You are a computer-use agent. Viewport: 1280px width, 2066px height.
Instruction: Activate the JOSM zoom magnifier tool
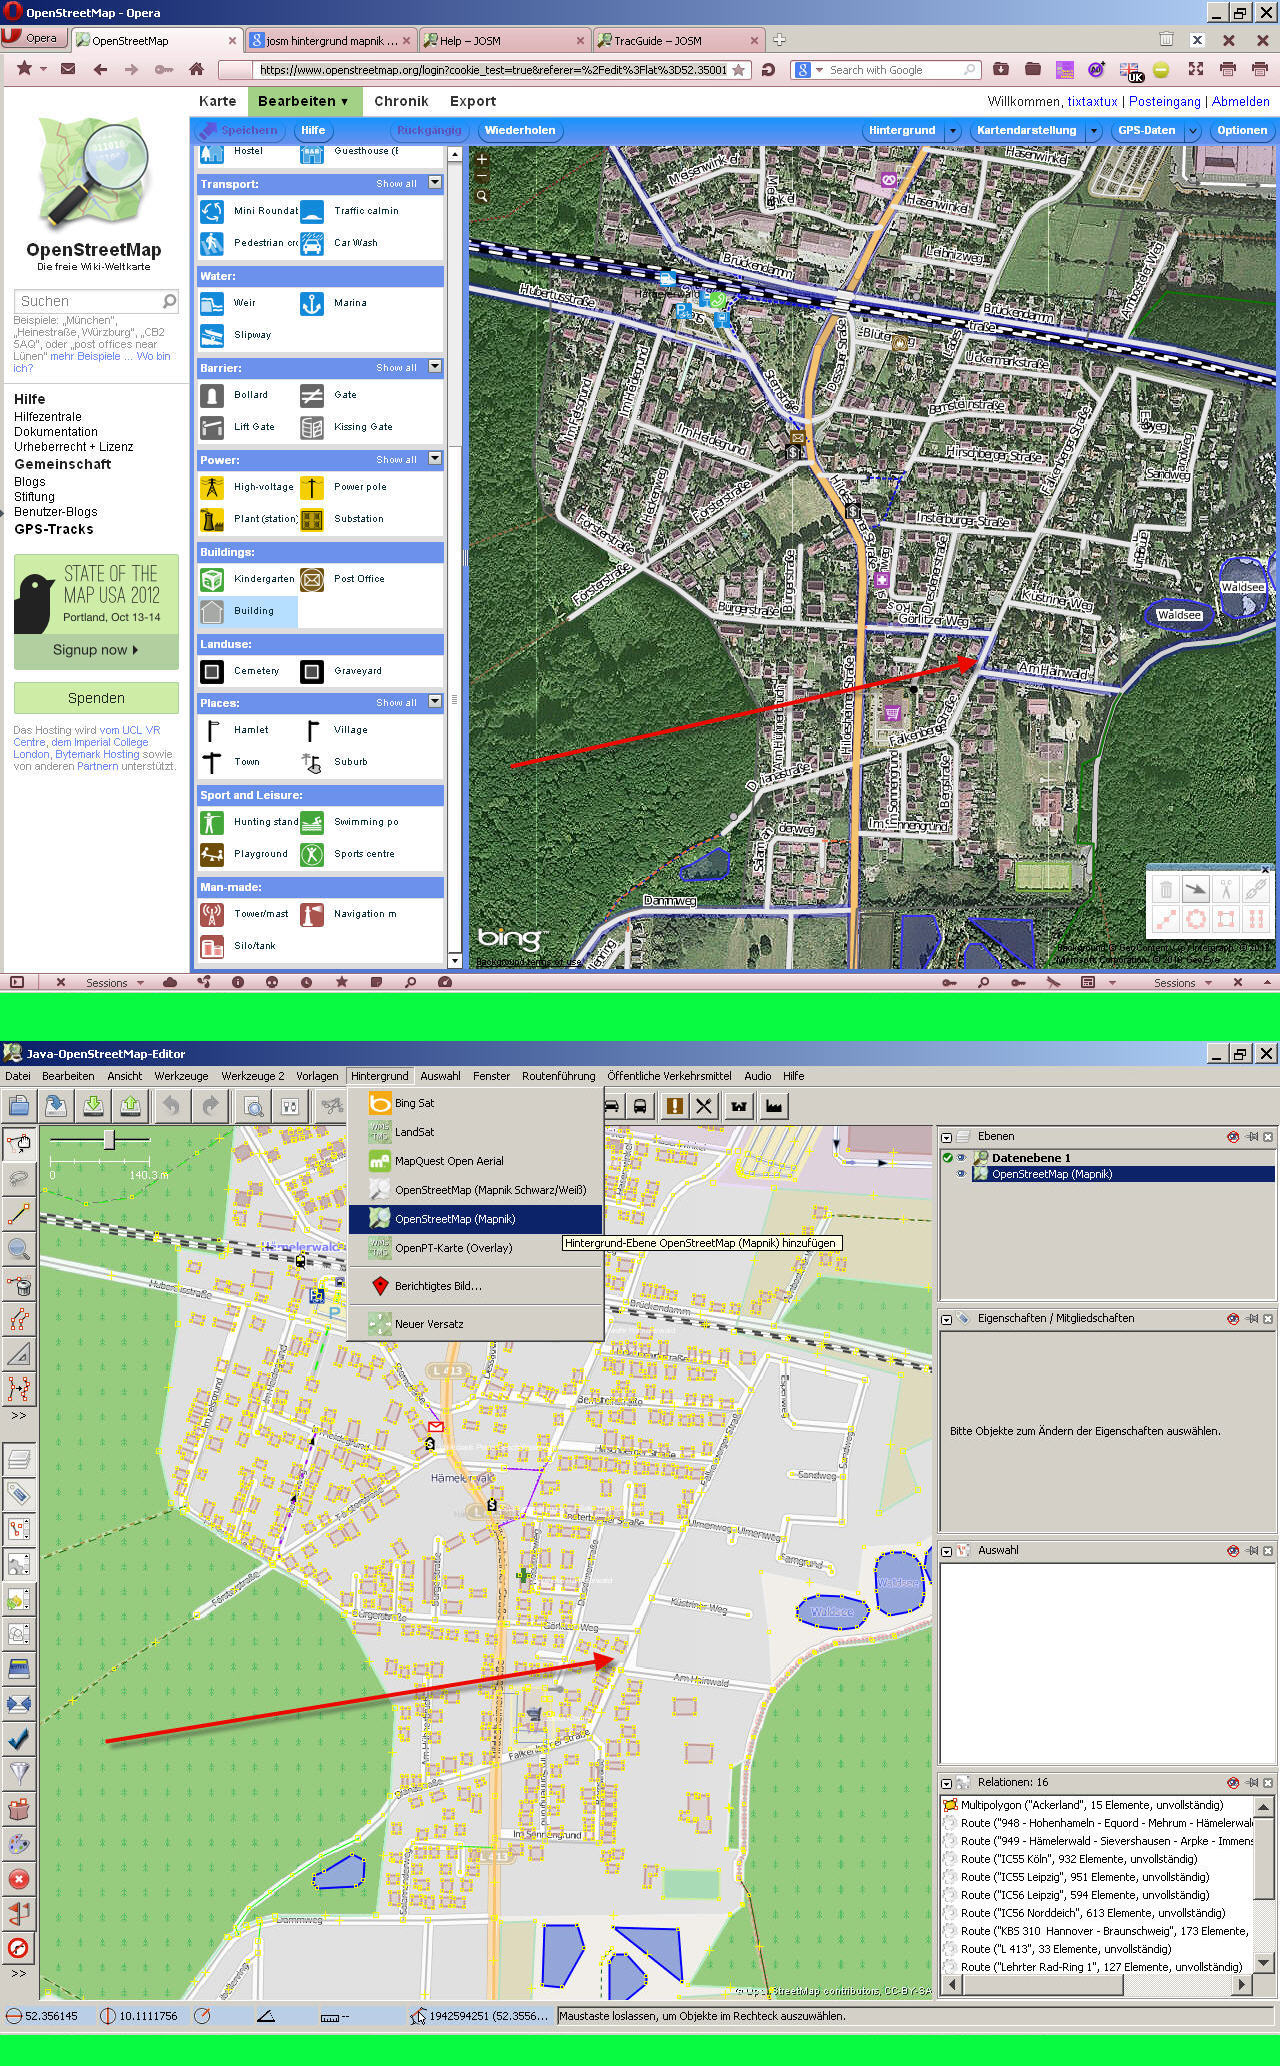pyautogui.click(x=19, y=1249)
